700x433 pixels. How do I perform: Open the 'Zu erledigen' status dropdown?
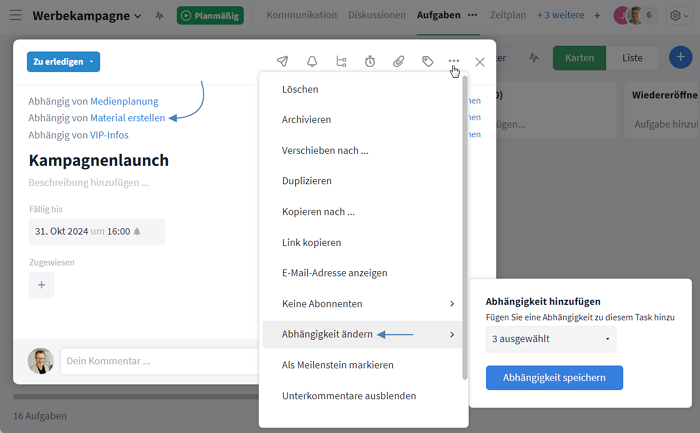coord(63,62)
